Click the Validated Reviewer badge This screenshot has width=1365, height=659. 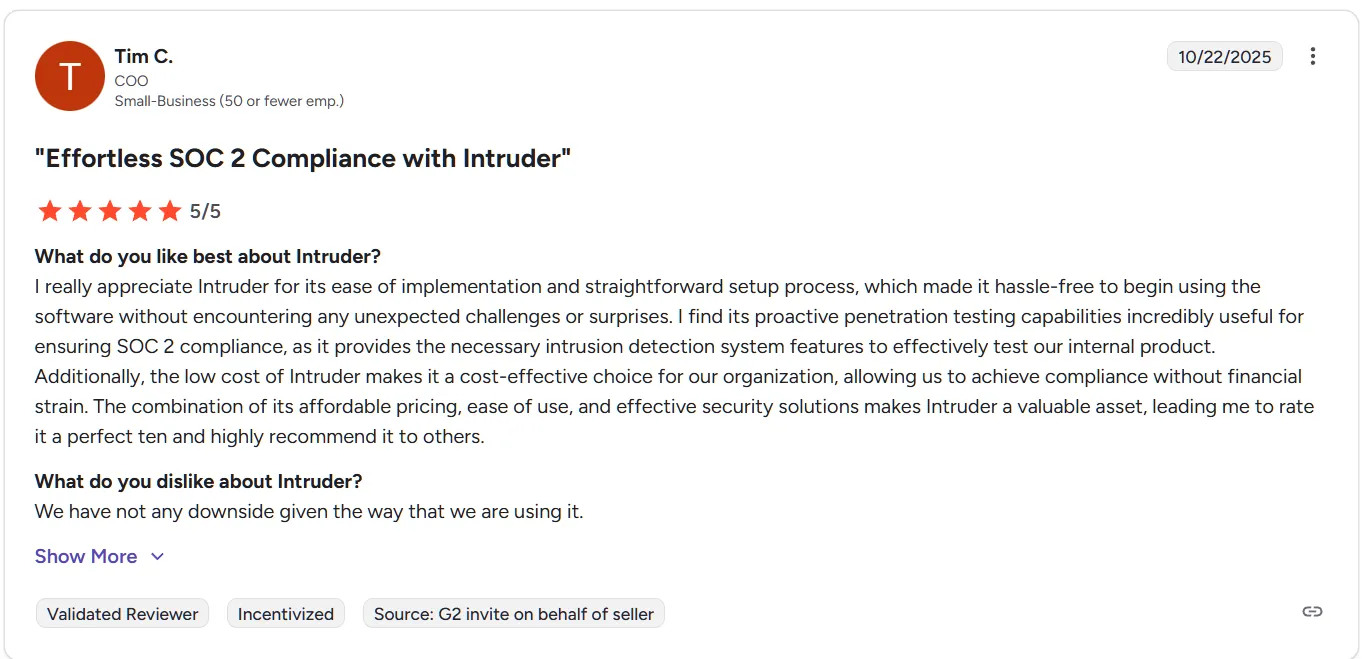(121, 613)
